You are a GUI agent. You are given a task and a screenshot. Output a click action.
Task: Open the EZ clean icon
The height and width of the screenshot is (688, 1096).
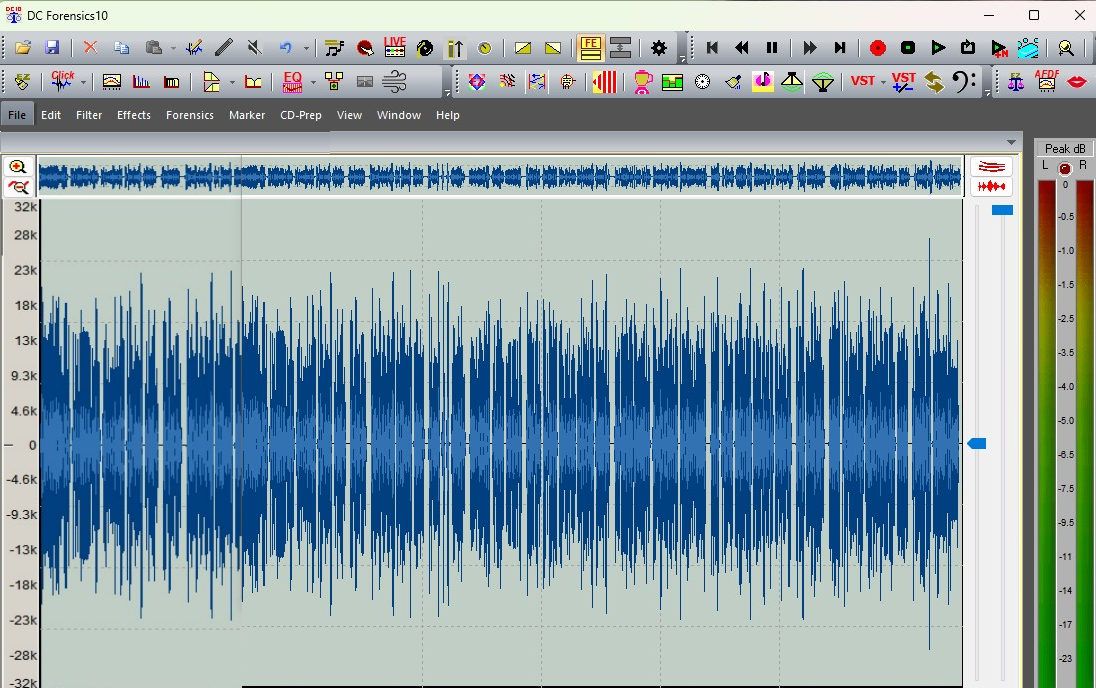pos(22,82)
